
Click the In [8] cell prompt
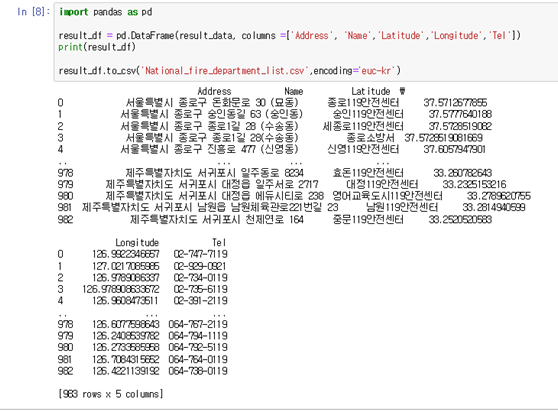(x=33, y=12)
